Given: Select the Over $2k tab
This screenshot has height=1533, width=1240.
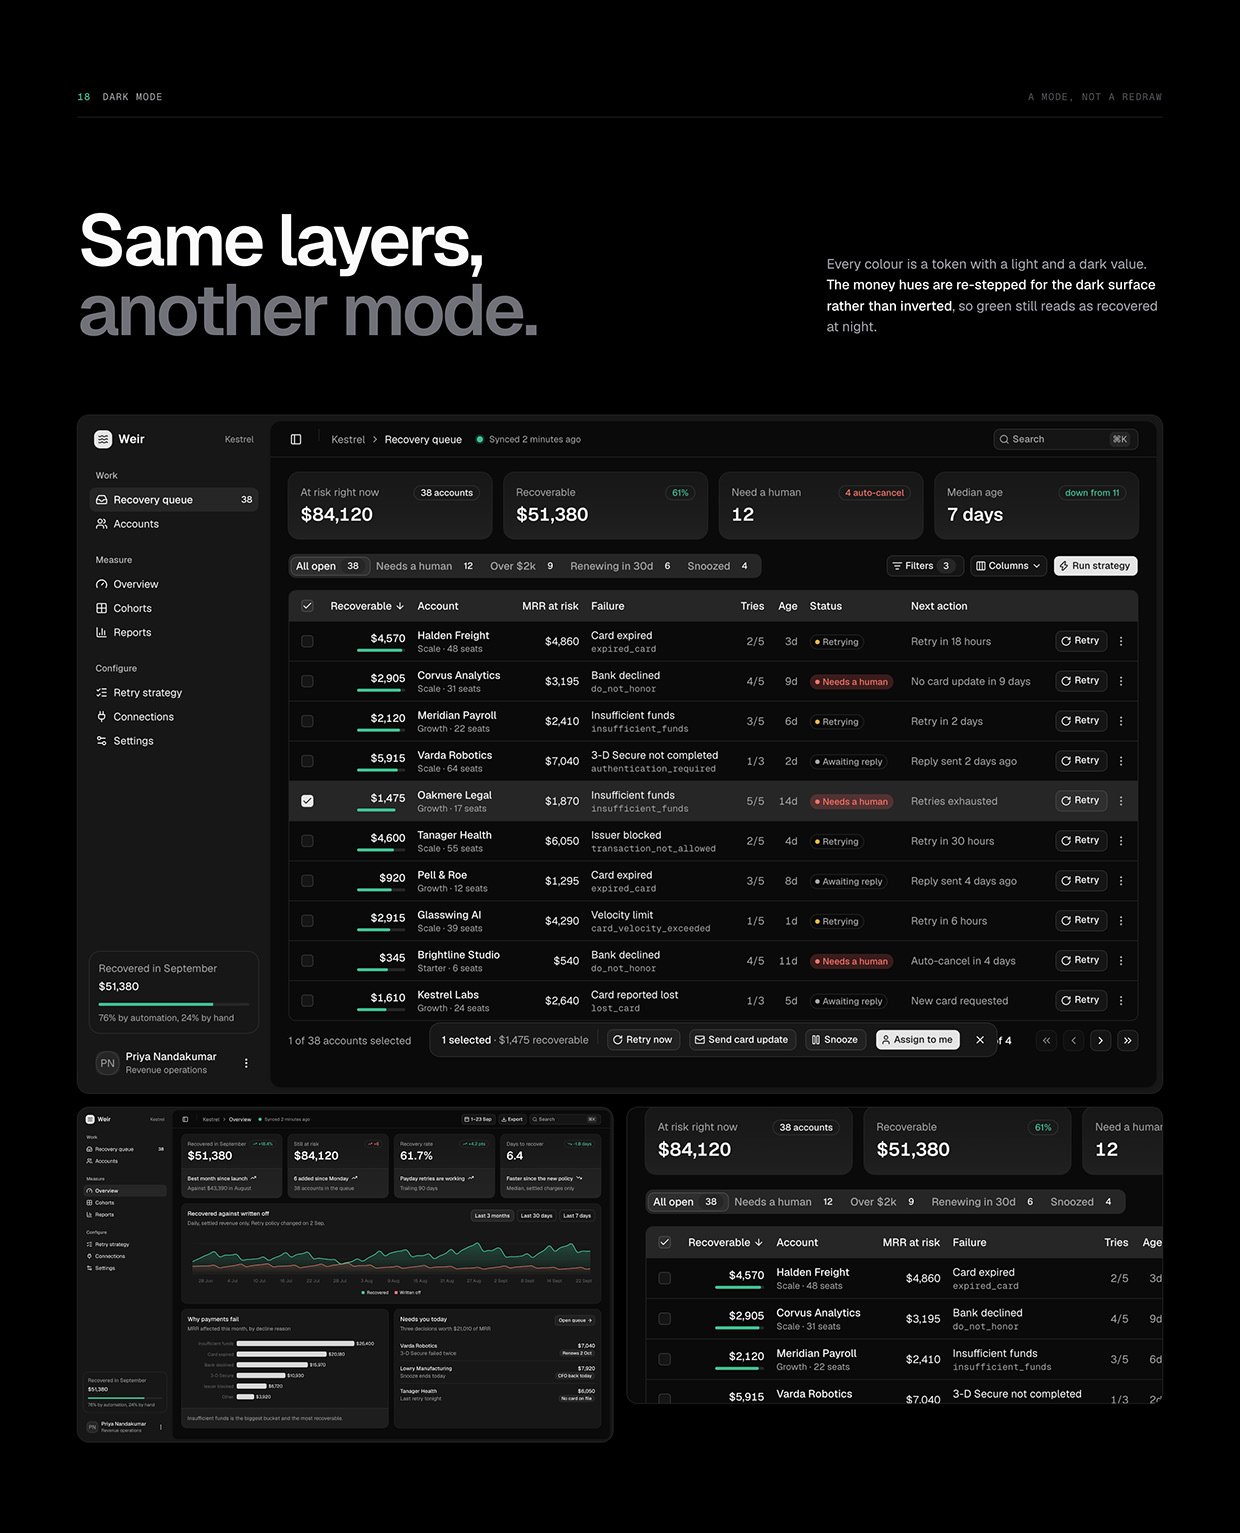Looking at the screenshot, I should point(522,566).
